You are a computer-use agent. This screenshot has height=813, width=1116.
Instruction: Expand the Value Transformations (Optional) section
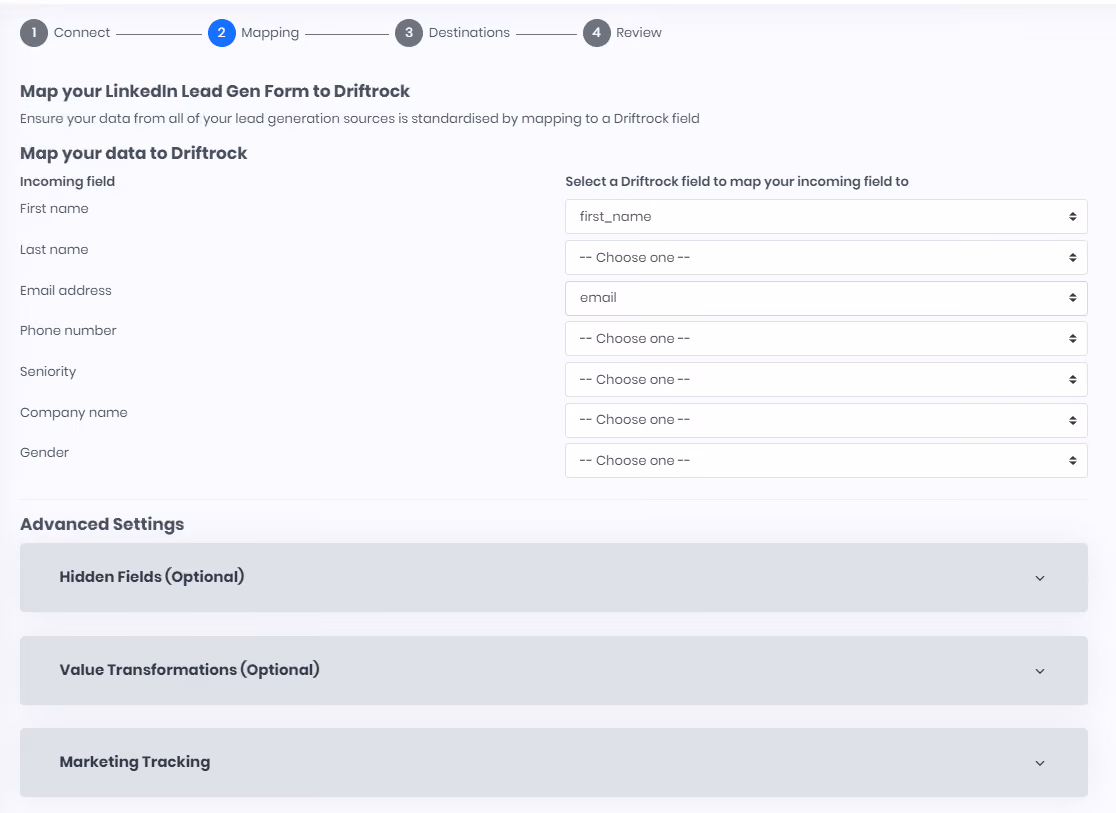(x=554, y=671)
